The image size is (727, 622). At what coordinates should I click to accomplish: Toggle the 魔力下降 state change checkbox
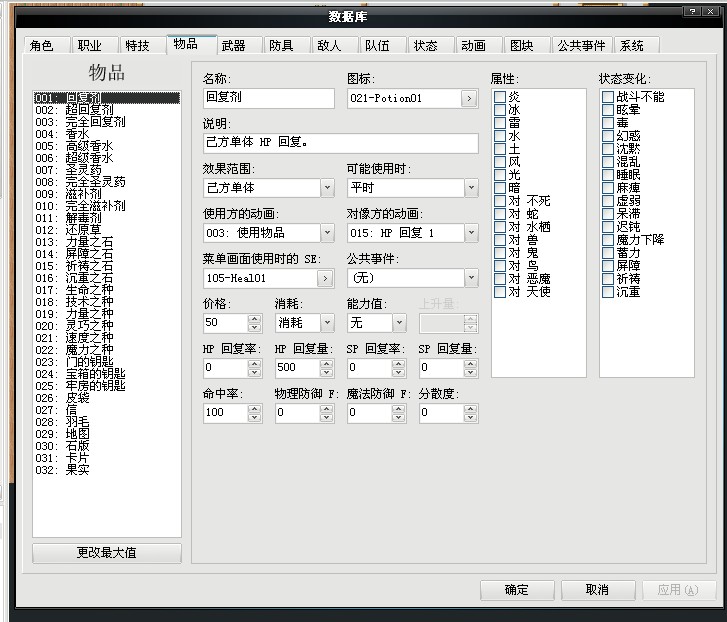click(x=608, y=240)
